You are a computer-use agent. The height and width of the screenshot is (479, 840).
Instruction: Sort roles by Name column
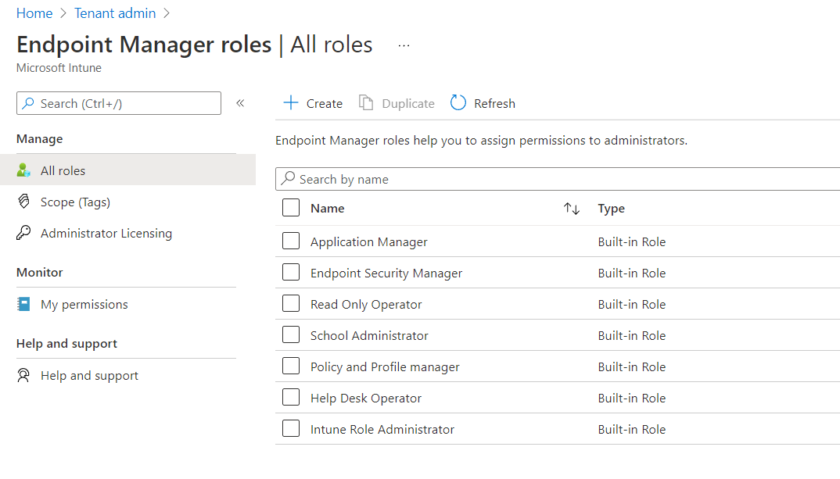pos(327,208)
